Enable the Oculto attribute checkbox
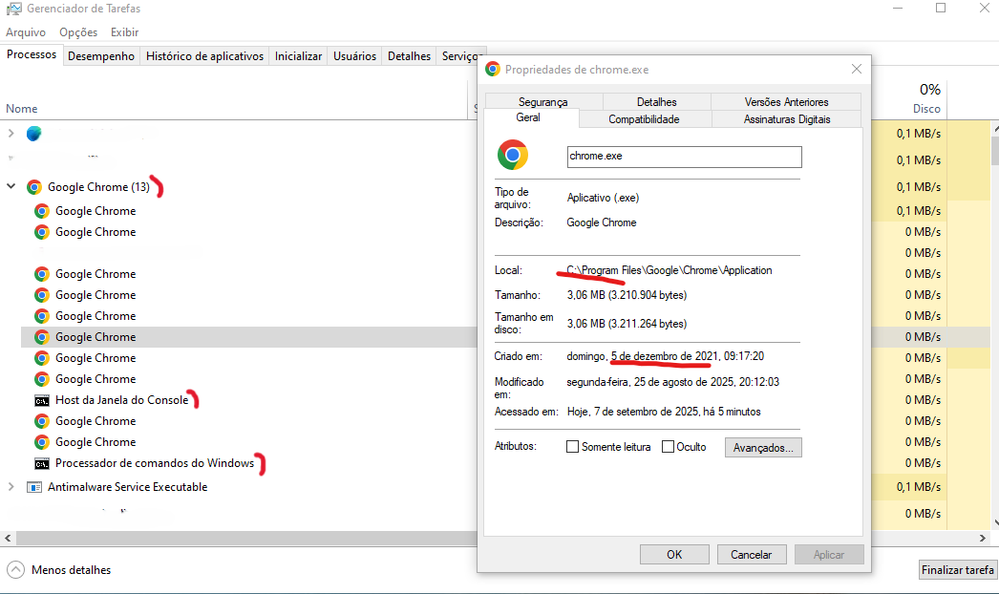The height and width of the screenshot is (594, 999). [668, 447]
